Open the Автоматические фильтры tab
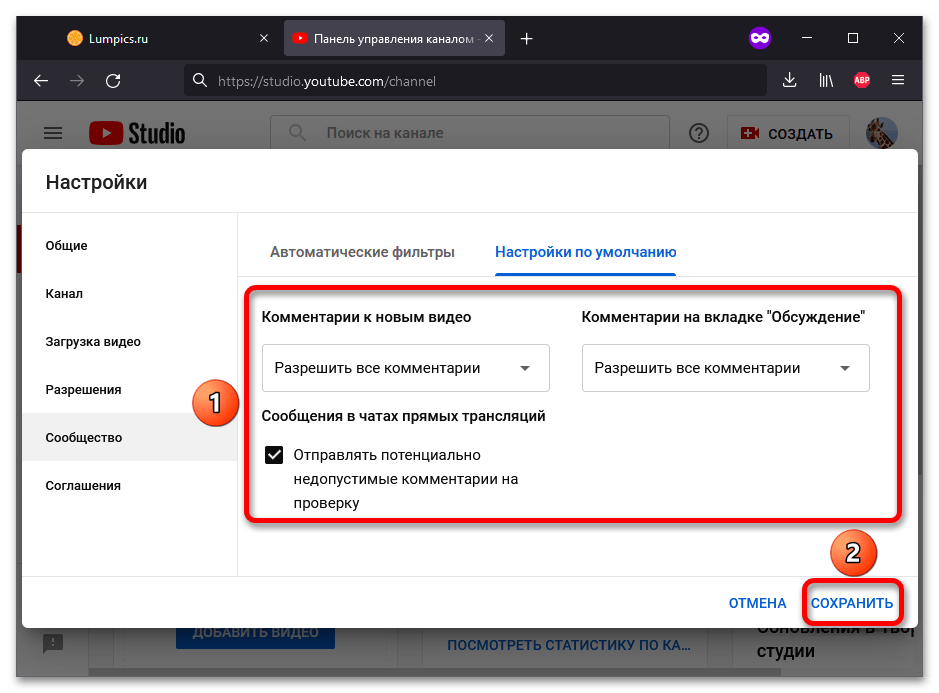This screenshot has width=939, height=693. pyautogui.click(x=362, y=252)
